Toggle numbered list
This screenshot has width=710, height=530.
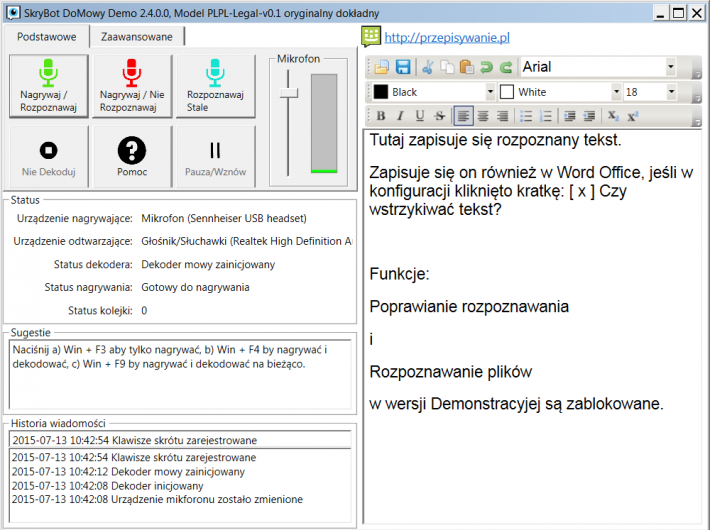click(x=545, y=116)
